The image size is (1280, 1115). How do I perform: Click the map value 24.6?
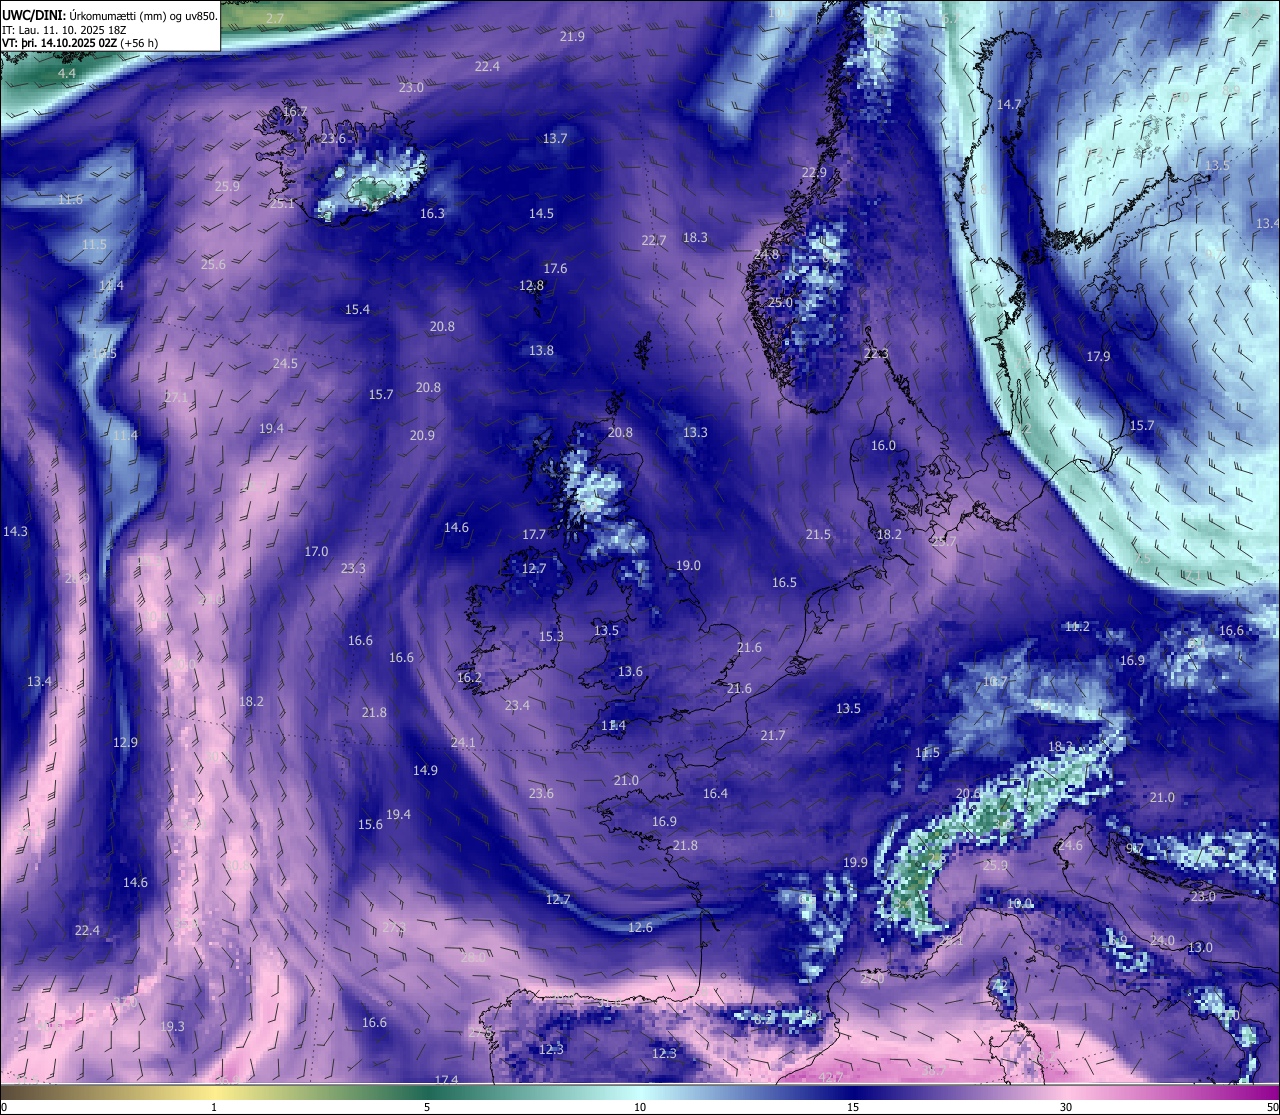1070,846
